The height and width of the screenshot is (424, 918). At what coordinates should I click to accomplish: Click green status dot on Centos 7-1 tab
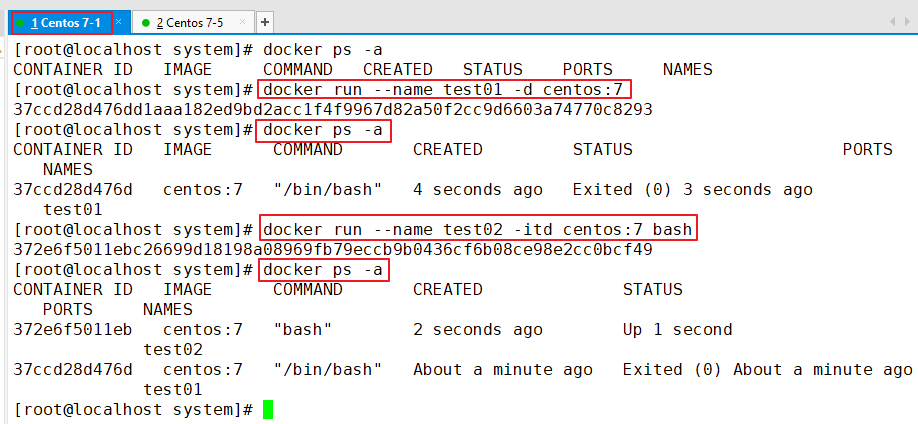(20, 22)
